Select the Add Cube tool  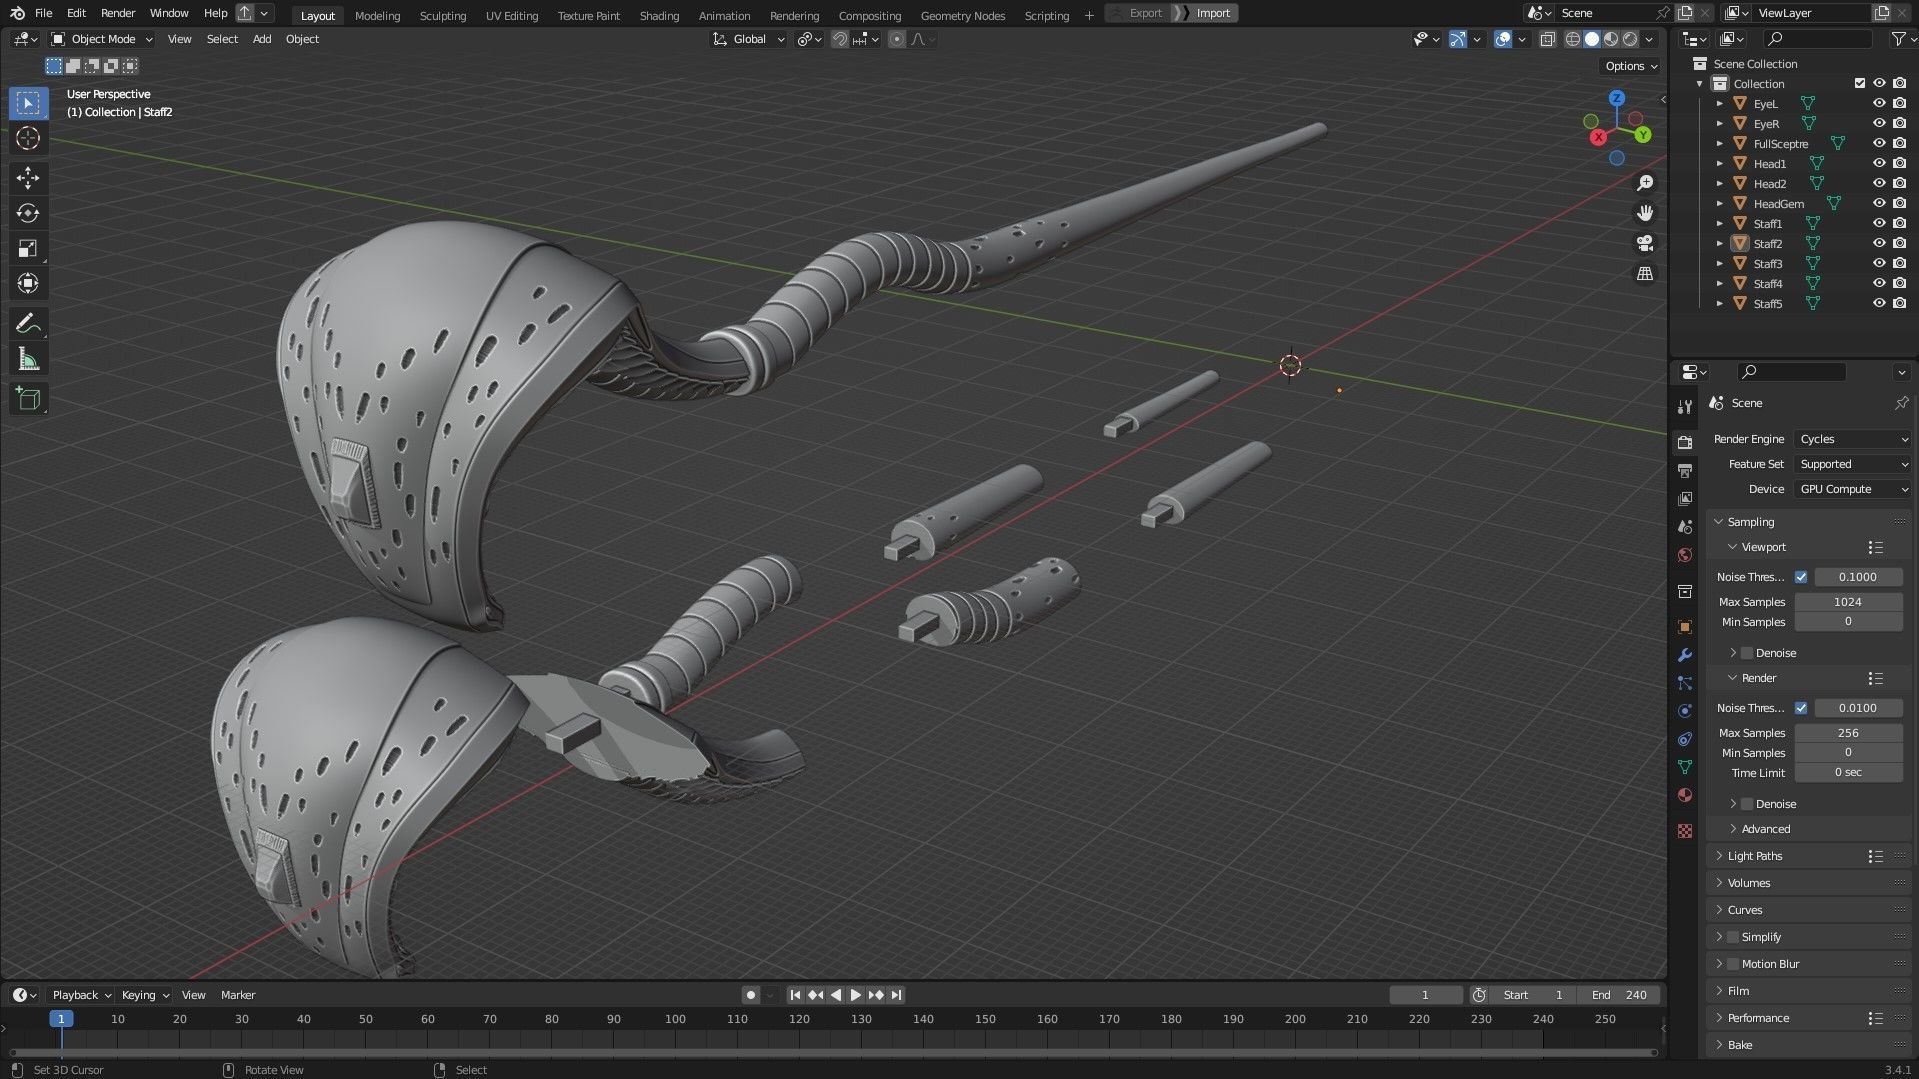click(x=28, y=399)
